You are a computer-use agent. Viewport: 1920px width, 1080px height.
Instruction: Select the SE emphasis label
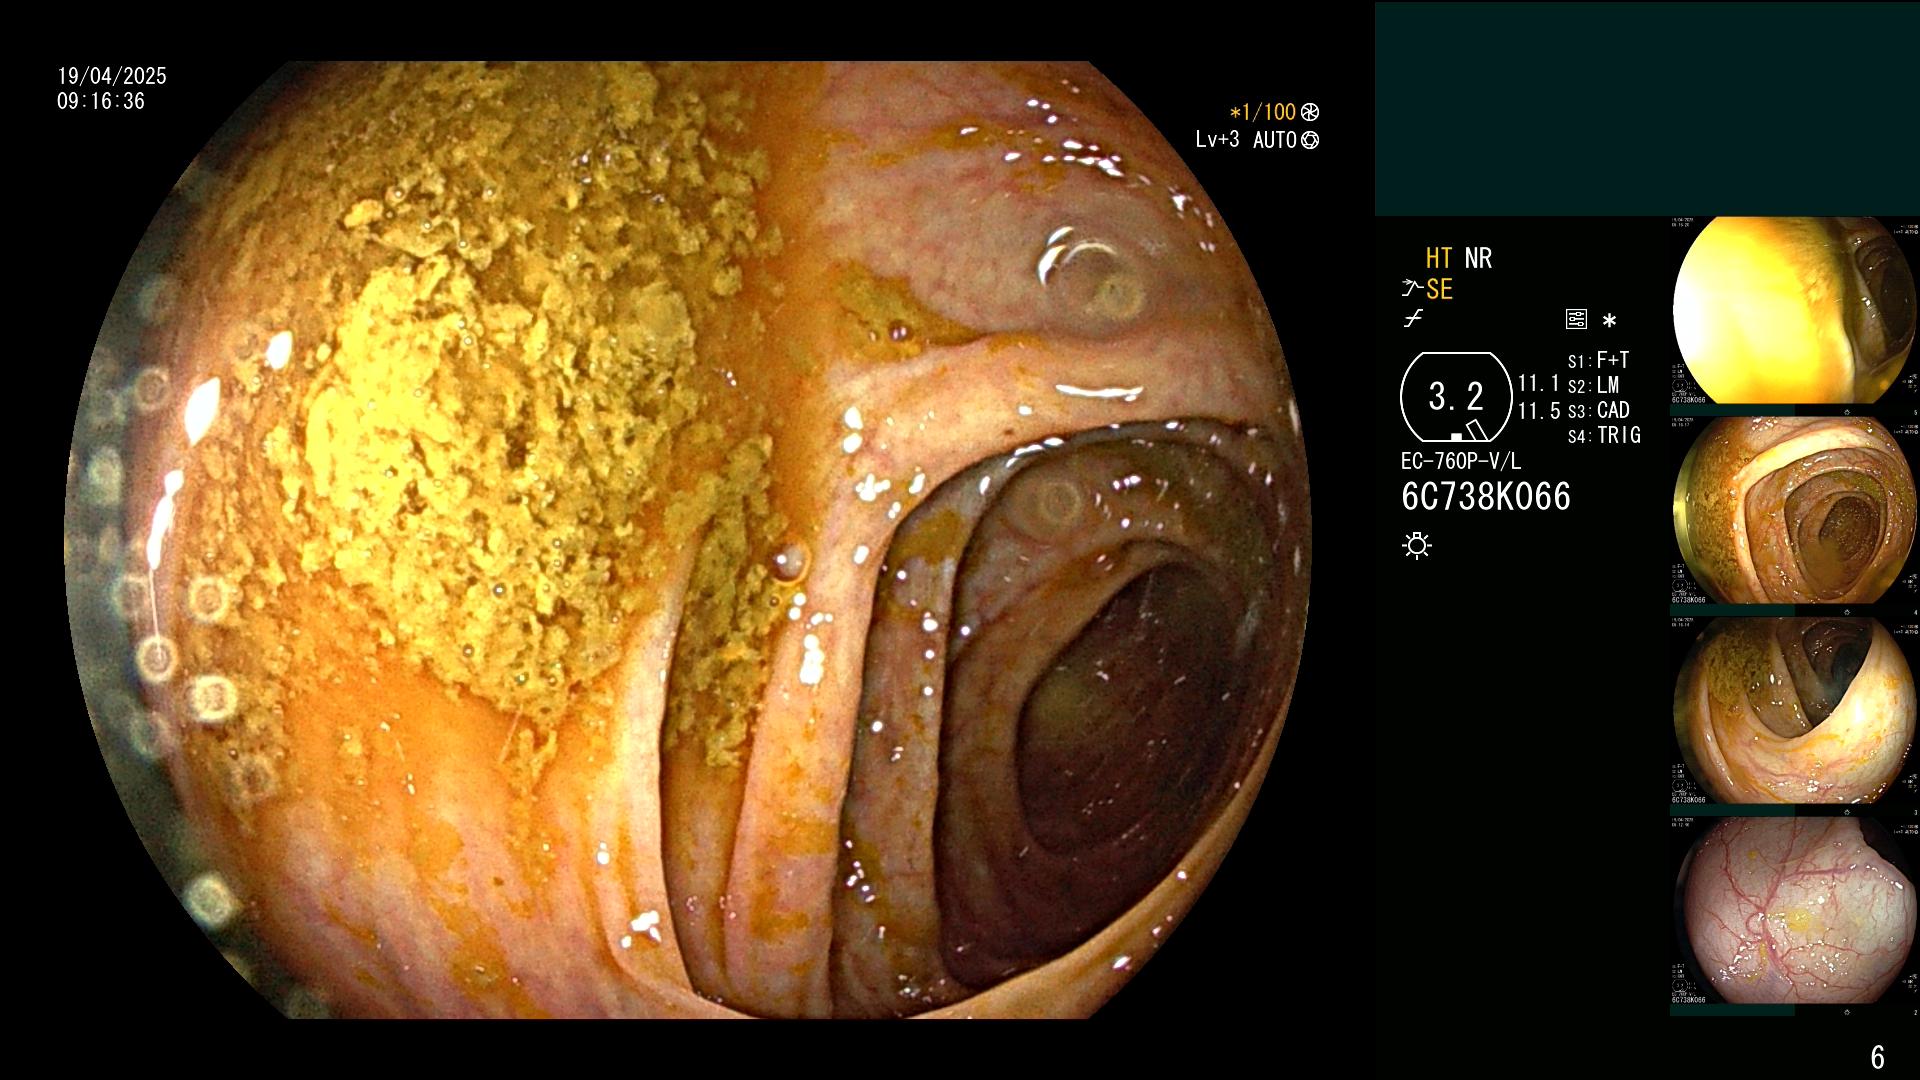pyautogui.click(x=1439, y=290)
